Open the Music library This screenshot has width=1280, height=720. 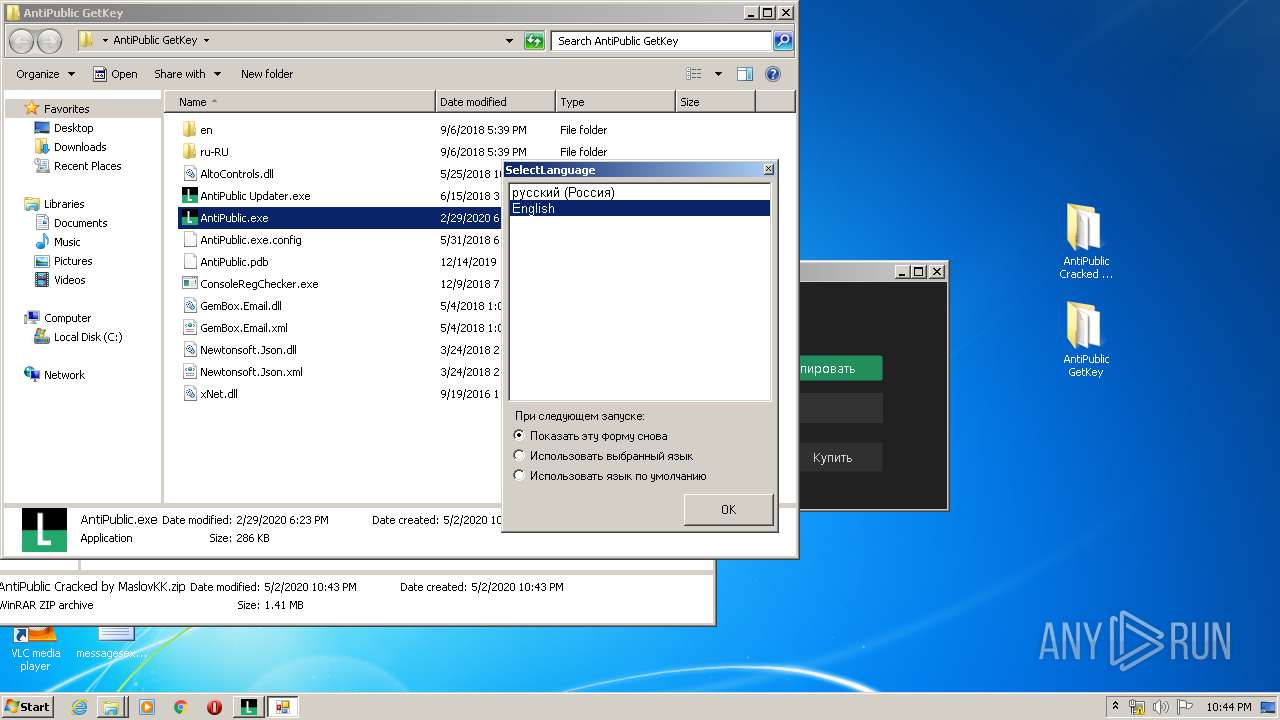point(67,242)
